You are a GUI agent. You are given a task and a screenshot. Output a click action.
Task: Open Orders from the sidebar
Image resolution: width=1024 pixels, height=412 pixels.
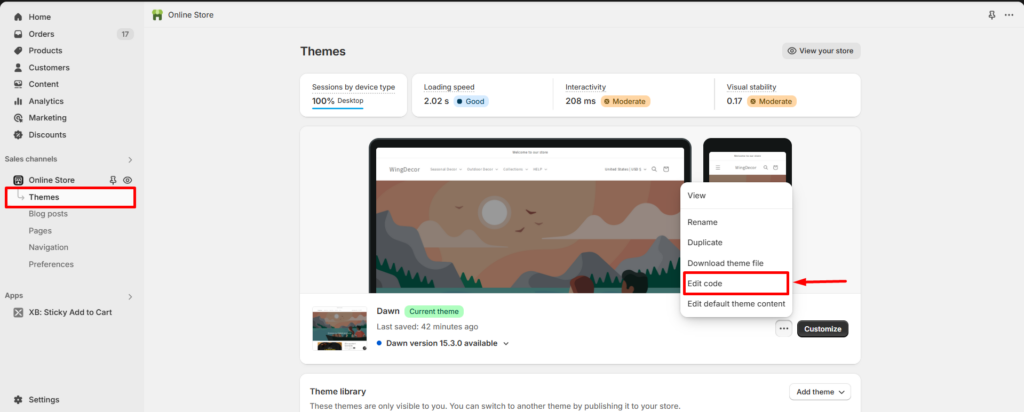tap(41, 34)
